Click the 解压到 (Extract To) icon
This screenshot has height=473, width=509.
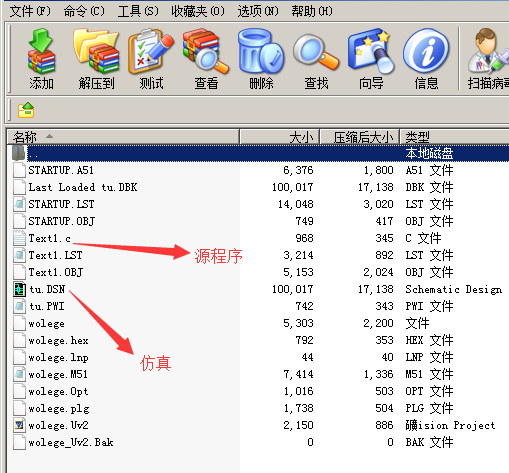96,59
